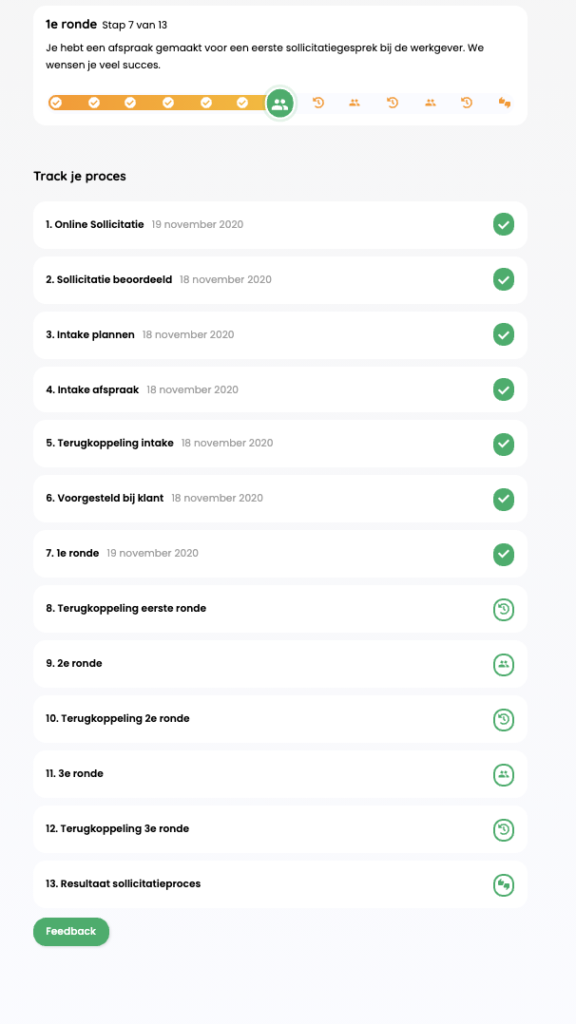Viewport: 576px width, 1024px height.
Task: Open the Sollicitatie beoordeeld step row
Action: pos(280,280)
